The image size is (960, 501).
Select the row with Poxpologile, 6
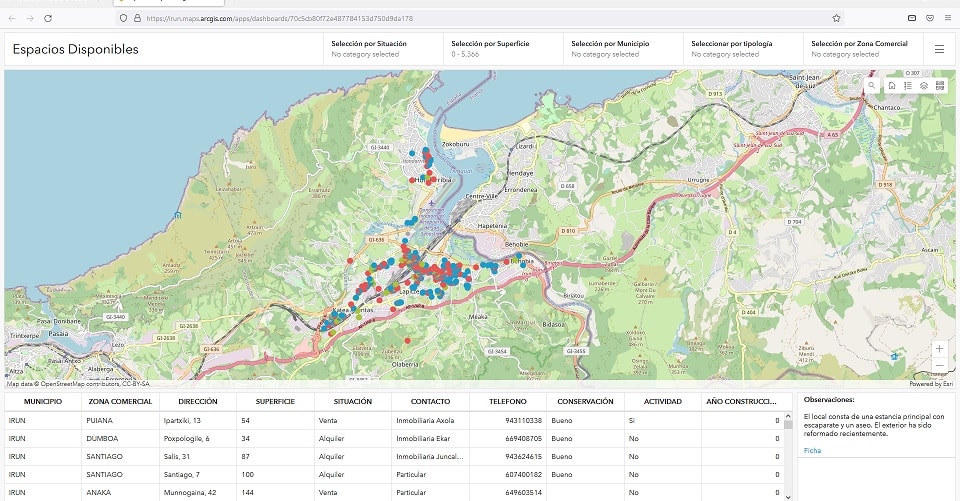pos(394,439)
